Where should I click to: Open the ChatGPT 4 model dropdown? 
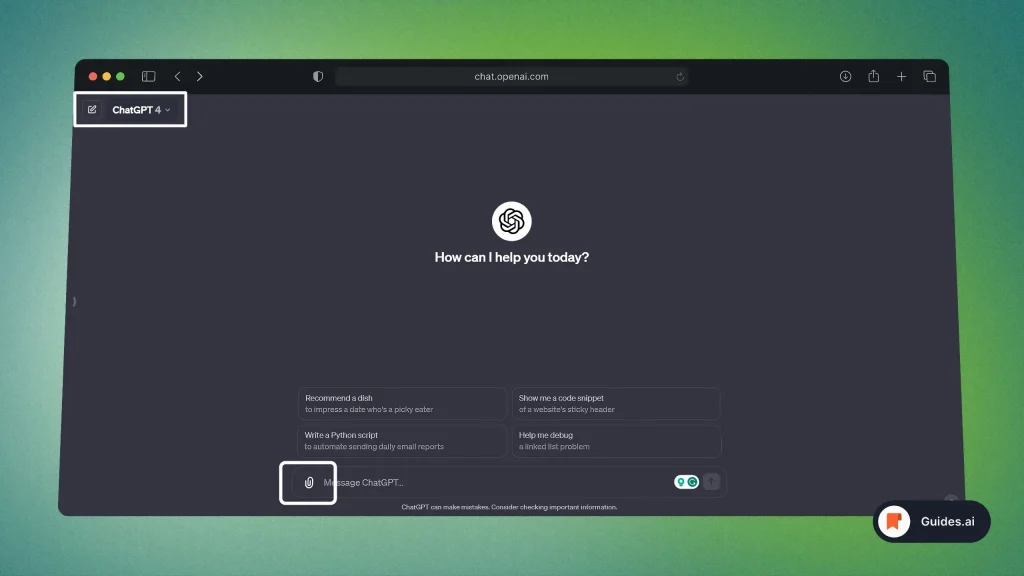[x=141, y=110]
